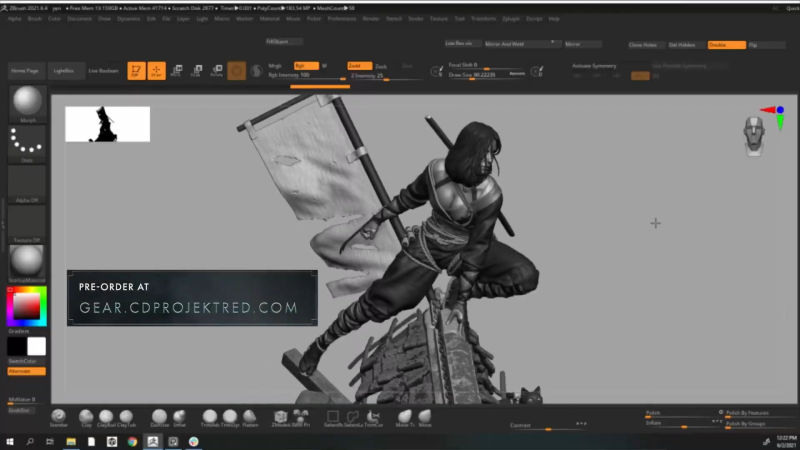Open LightBox
This screenshot has height=450, width=800.
pyautogui.click(x=64, y=71)
